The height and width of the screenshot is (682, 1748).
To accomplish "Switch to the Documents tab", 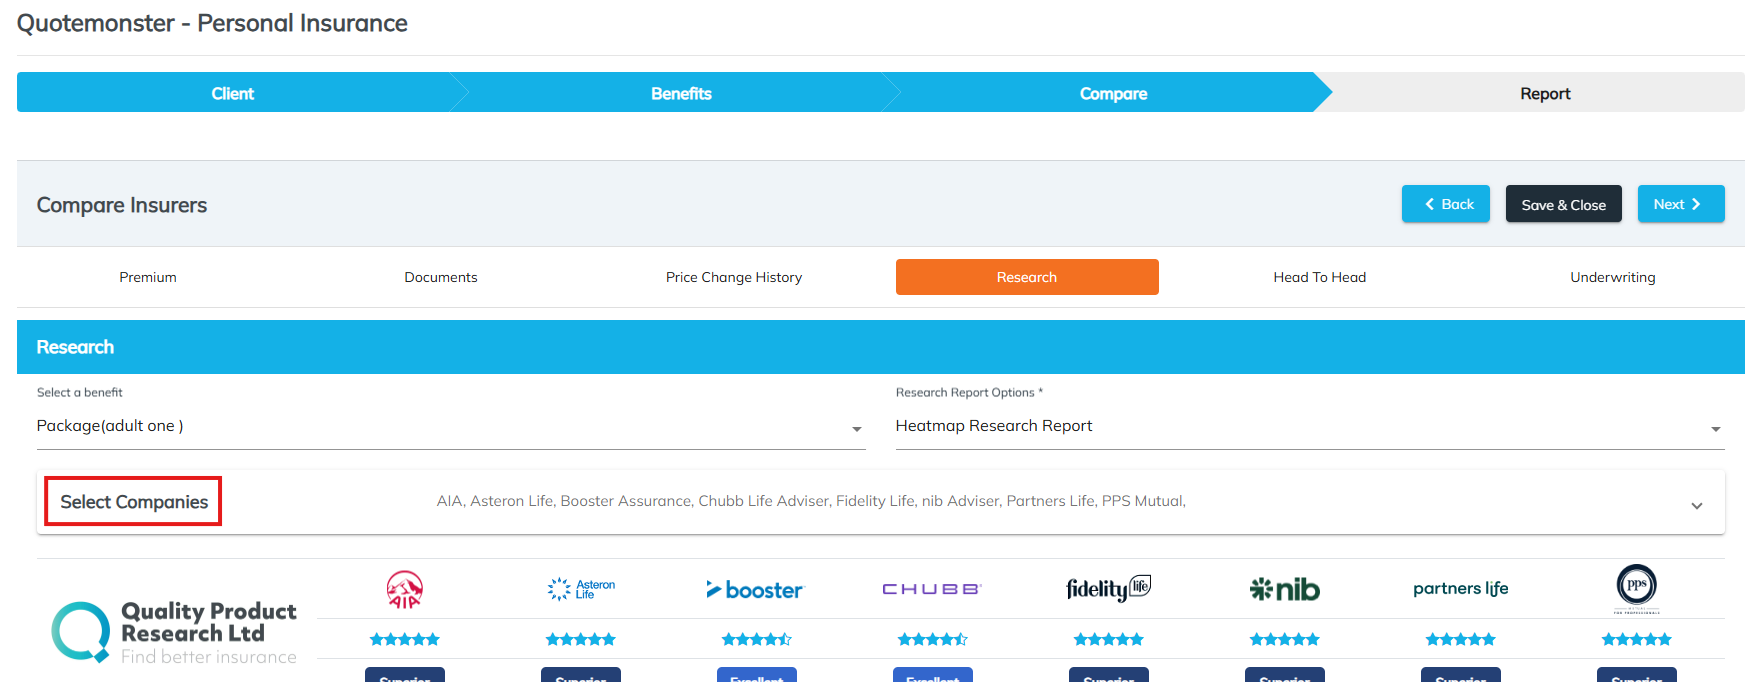I will [441, 277].
